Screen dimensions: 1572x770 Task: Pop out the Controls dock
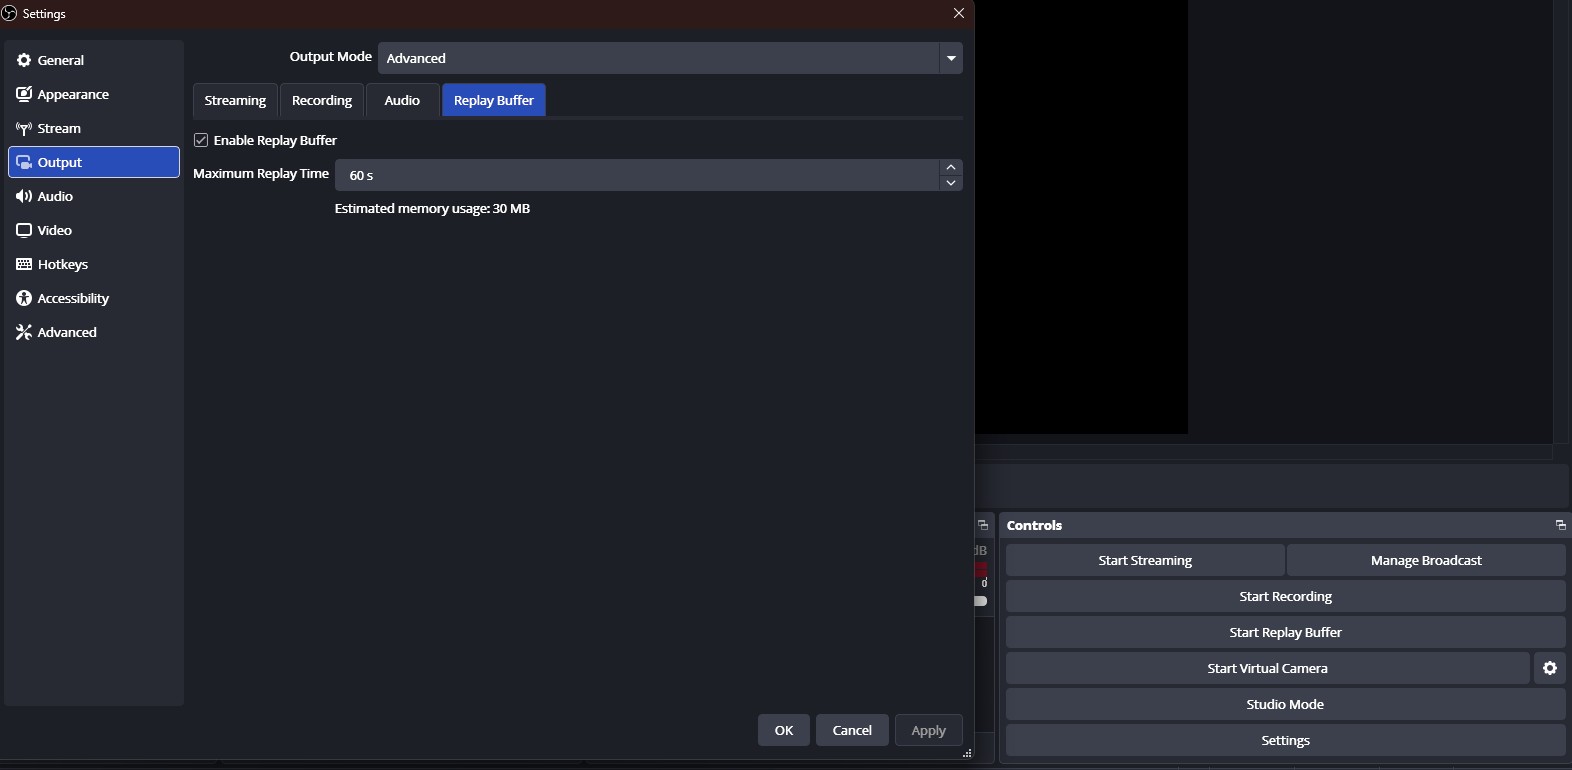(1560, 525)
